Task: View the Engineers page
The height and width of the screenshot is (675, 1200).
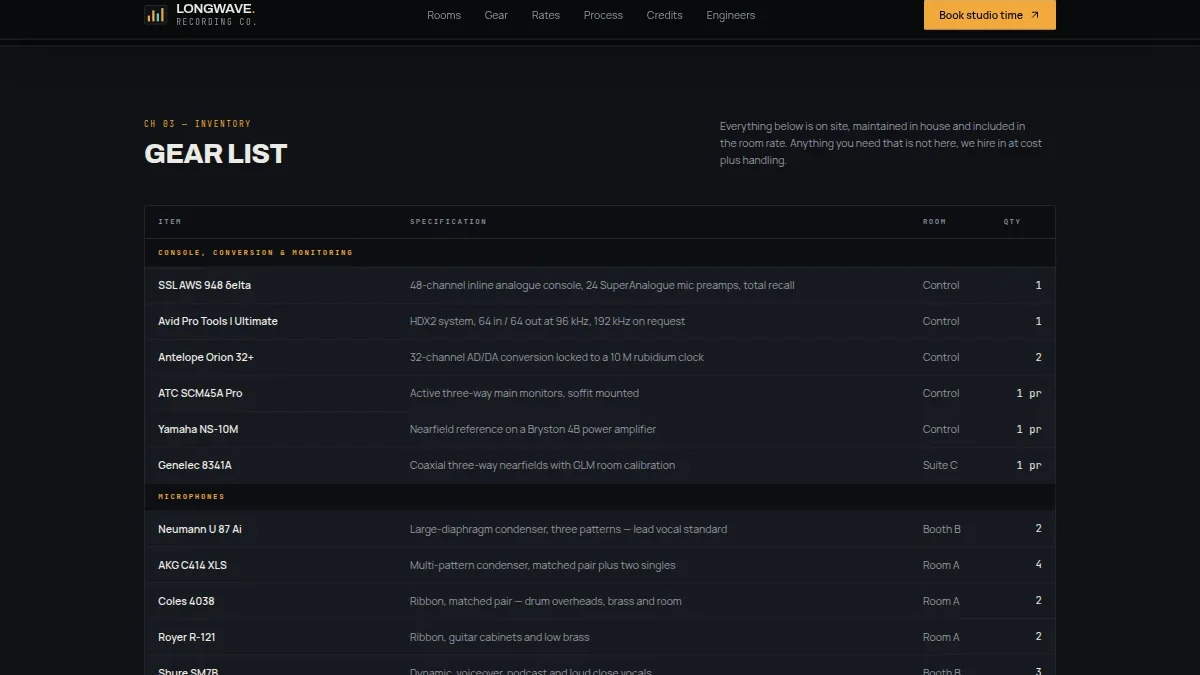Action: click(731, 15)
